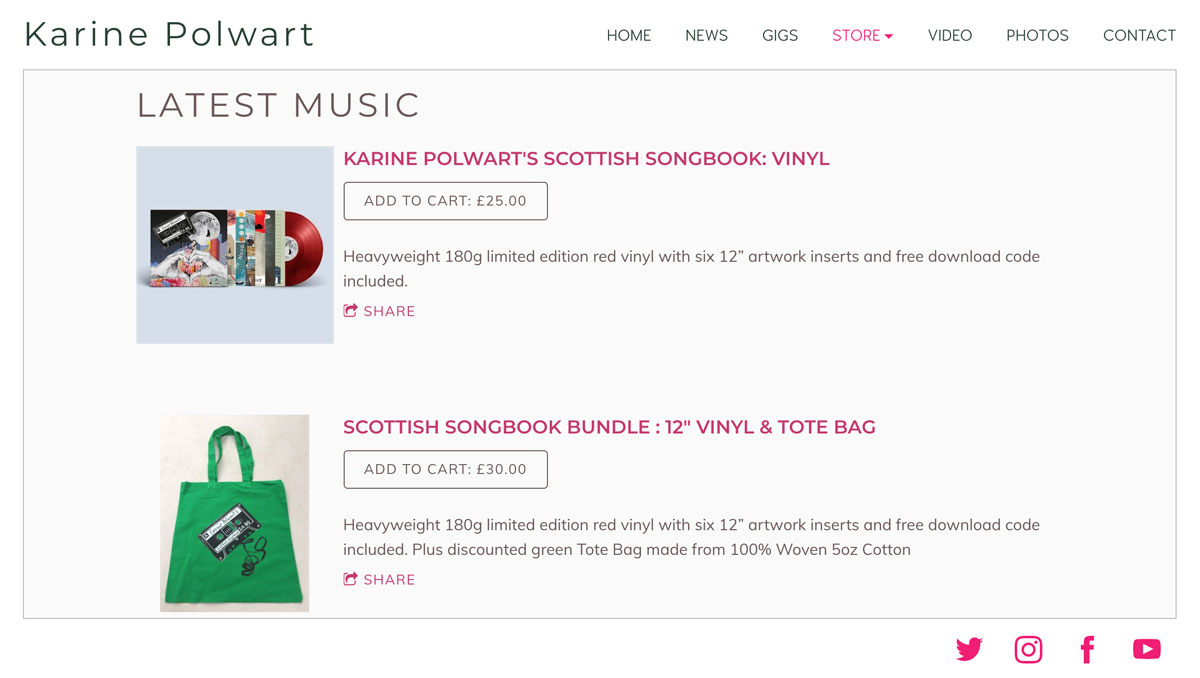Click the red vinyl album thumbnail

235,245
